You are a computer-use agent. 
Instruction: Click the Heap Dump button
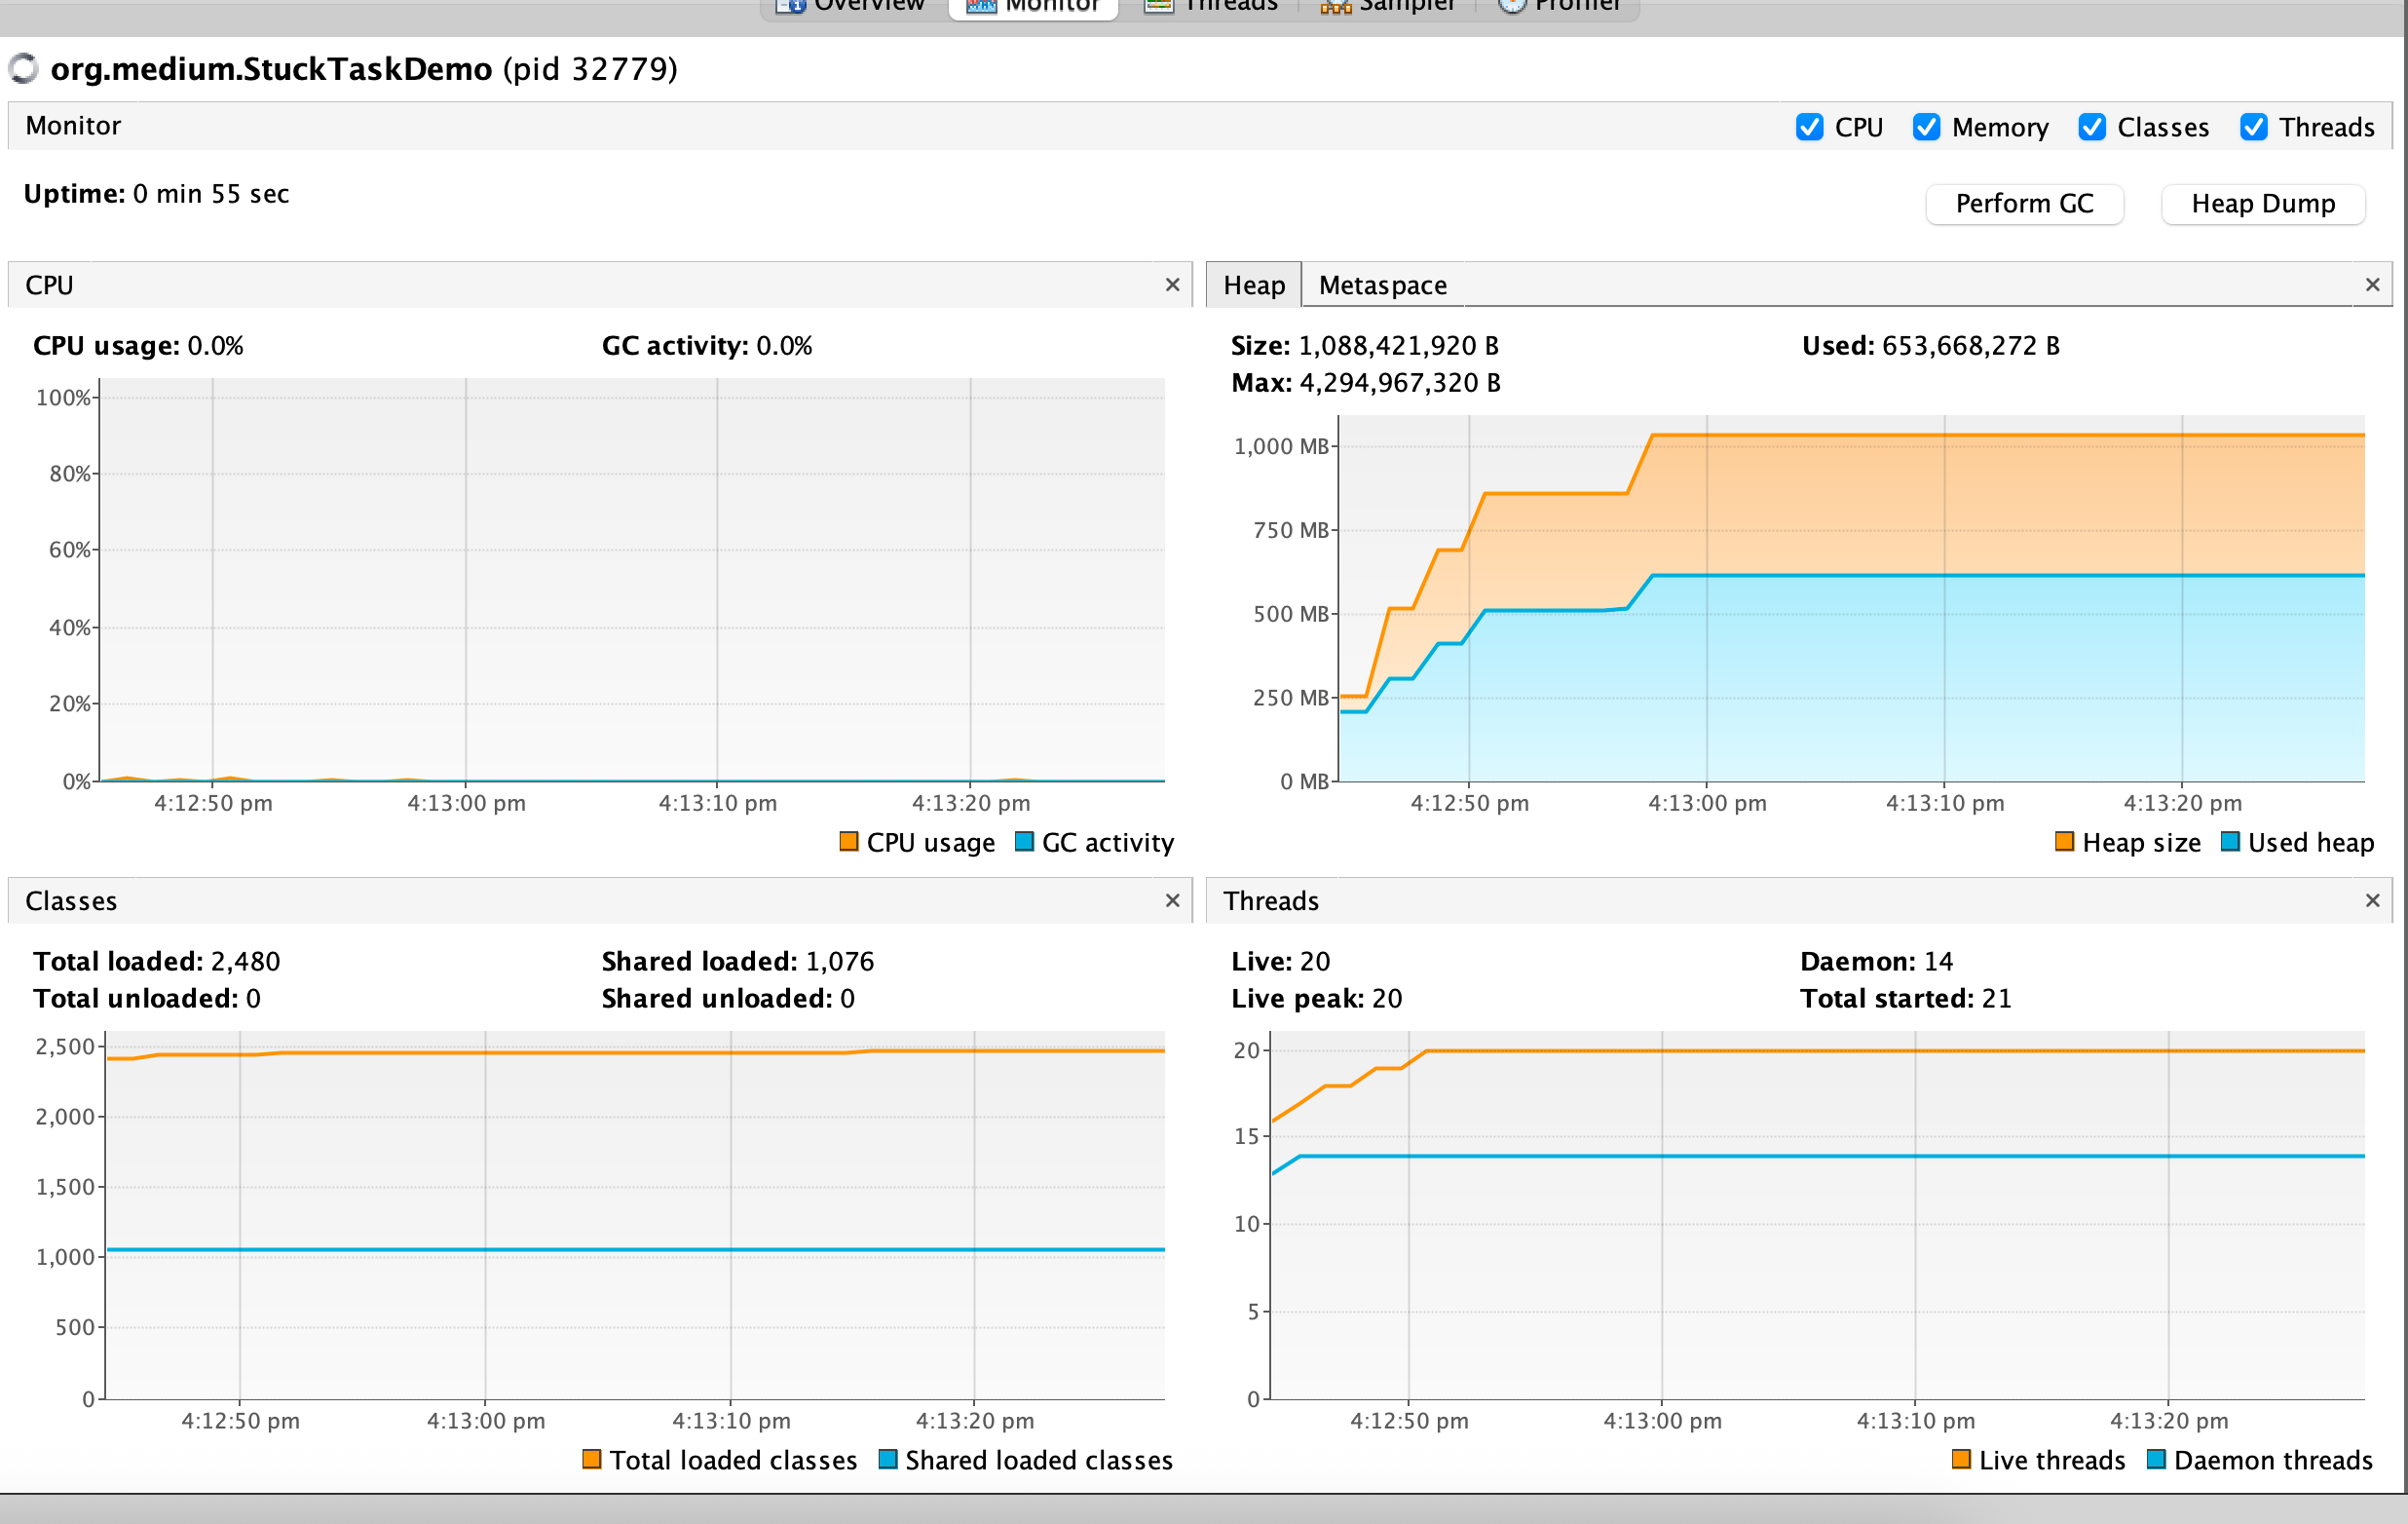(2262, 204)
